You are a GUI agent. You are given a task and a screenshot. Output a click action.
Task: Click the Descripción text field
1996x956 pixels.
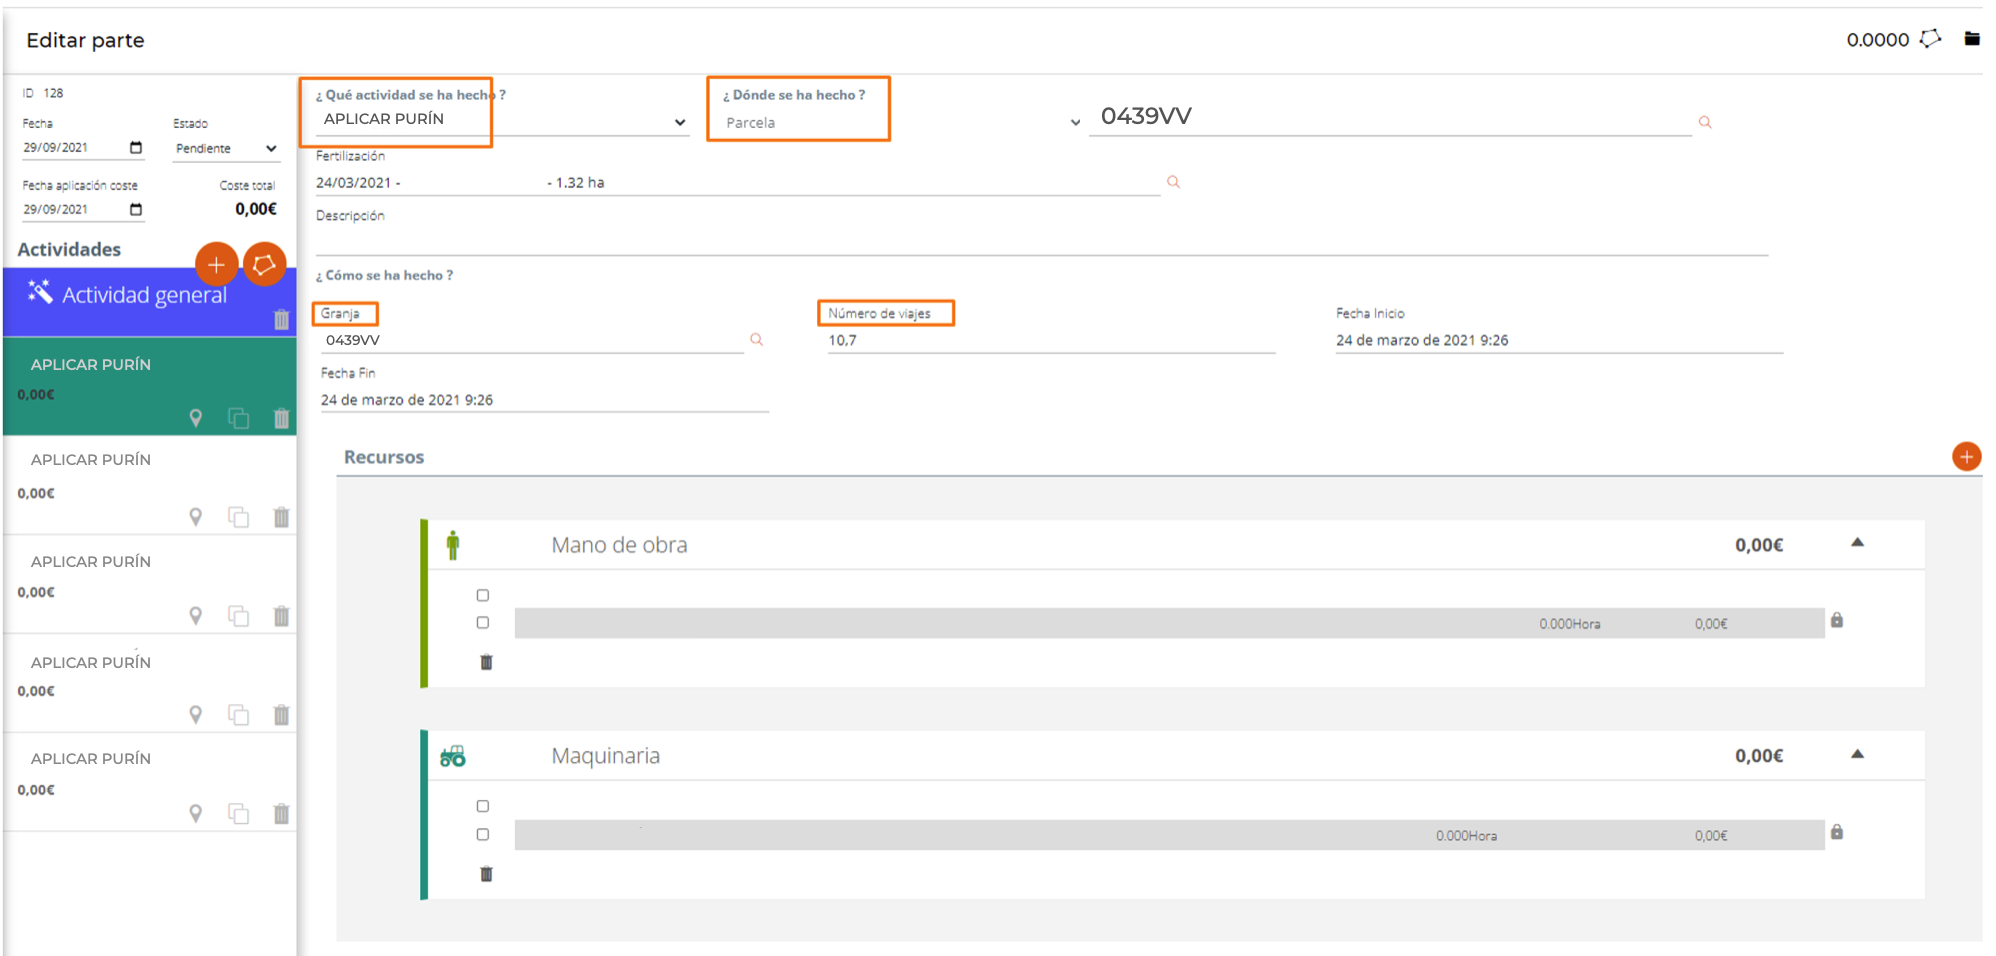tap(1042, 241)
